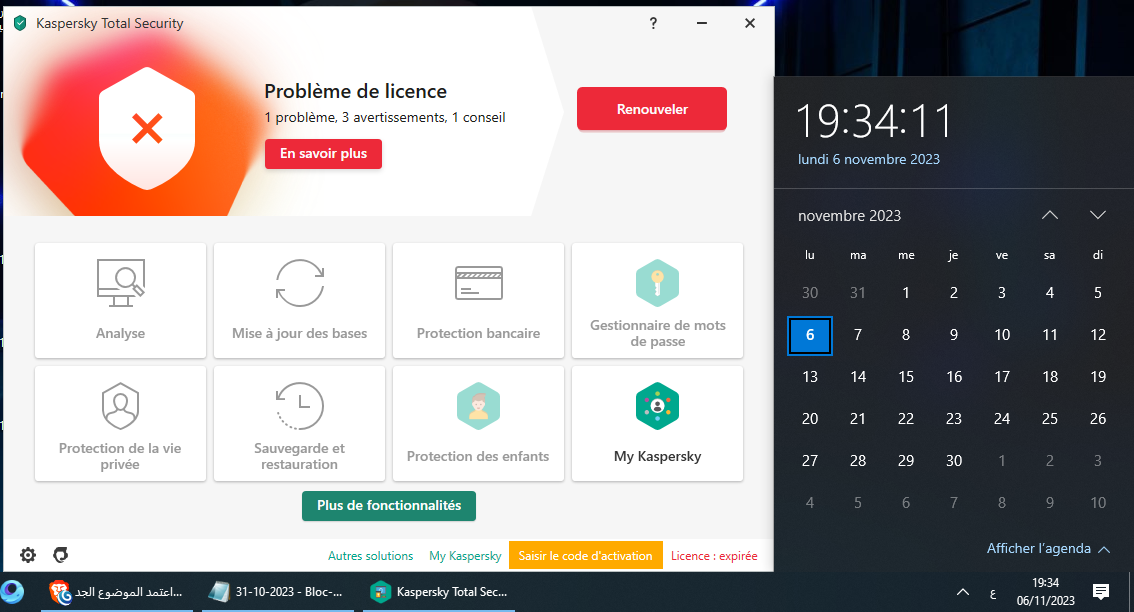Click Saisir le code d'activation

coord(586,556)
